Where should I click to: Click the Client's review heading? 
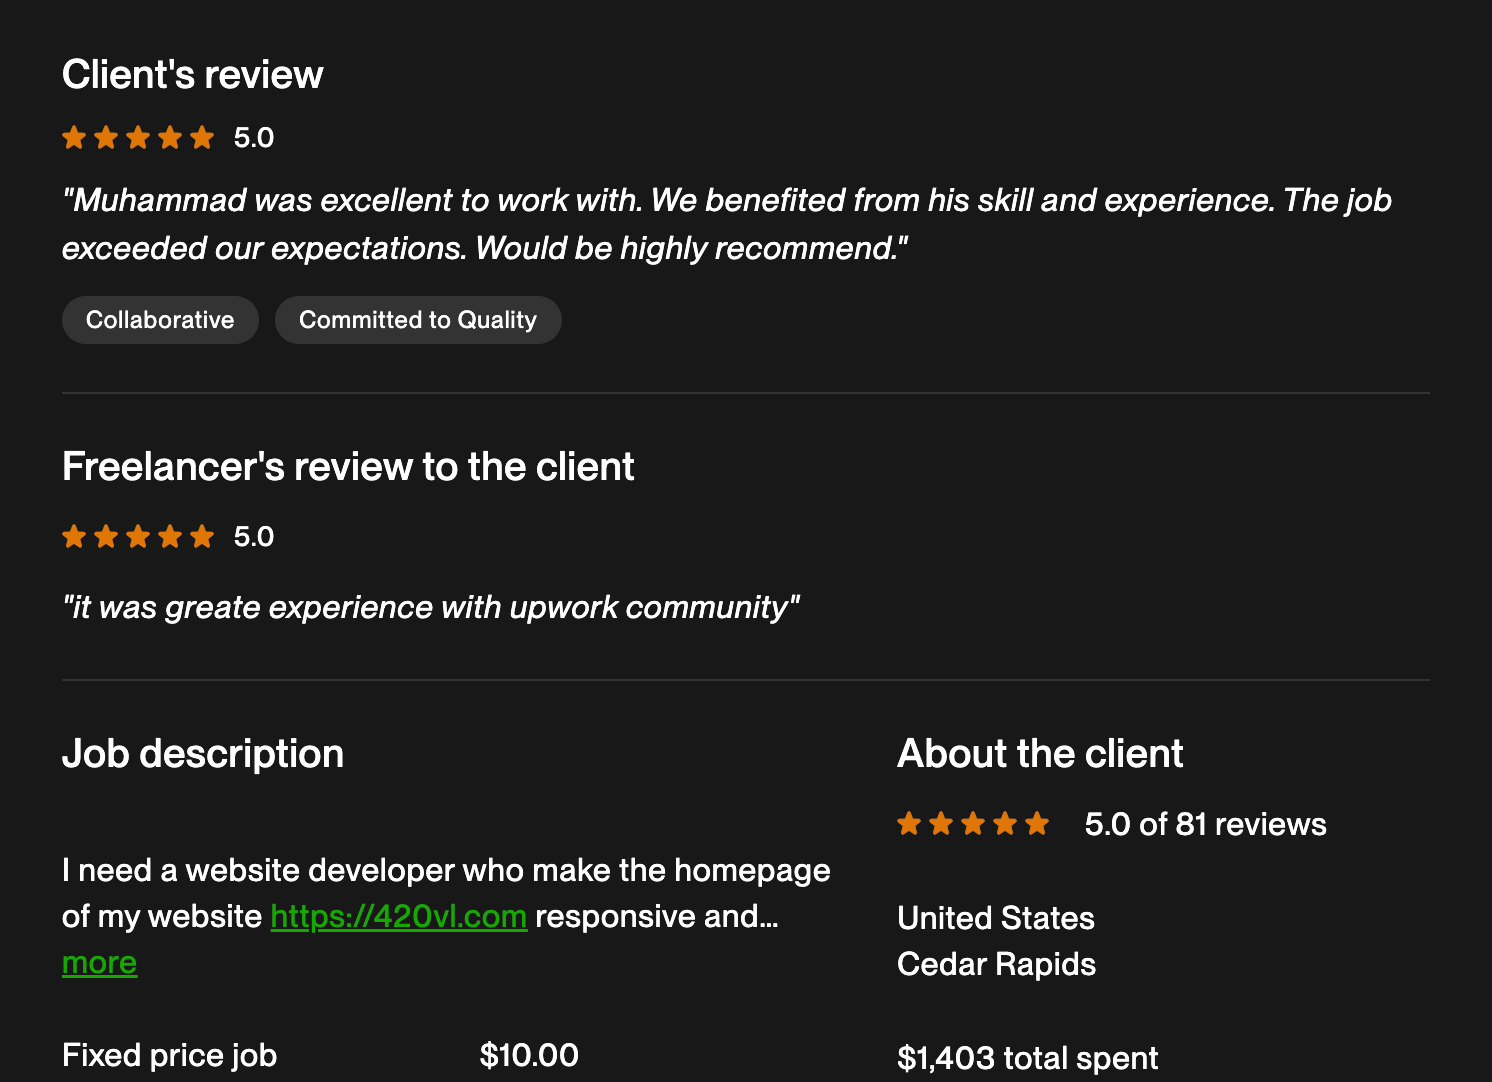pyautogui.click(x=192, y=75)
